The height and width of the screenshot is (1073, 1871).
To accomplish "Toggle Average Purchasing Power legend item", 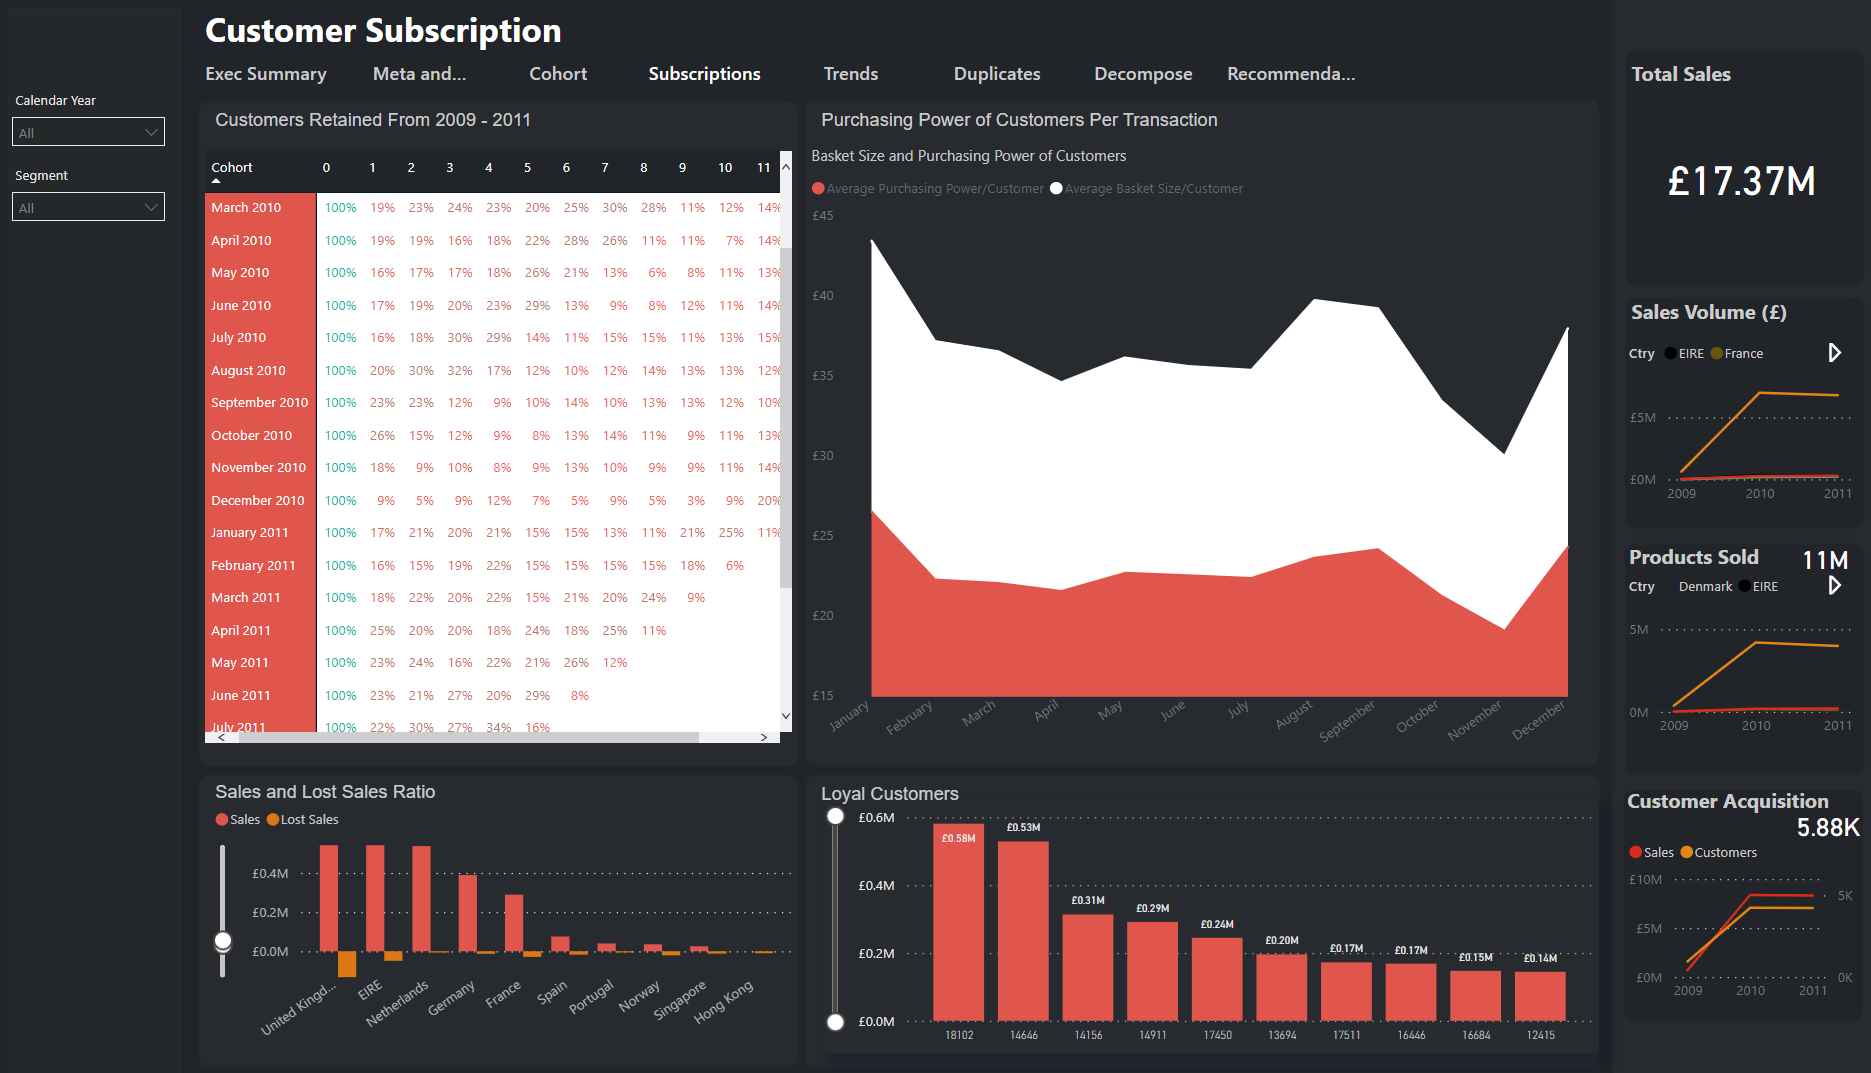I will click(928, 189).
